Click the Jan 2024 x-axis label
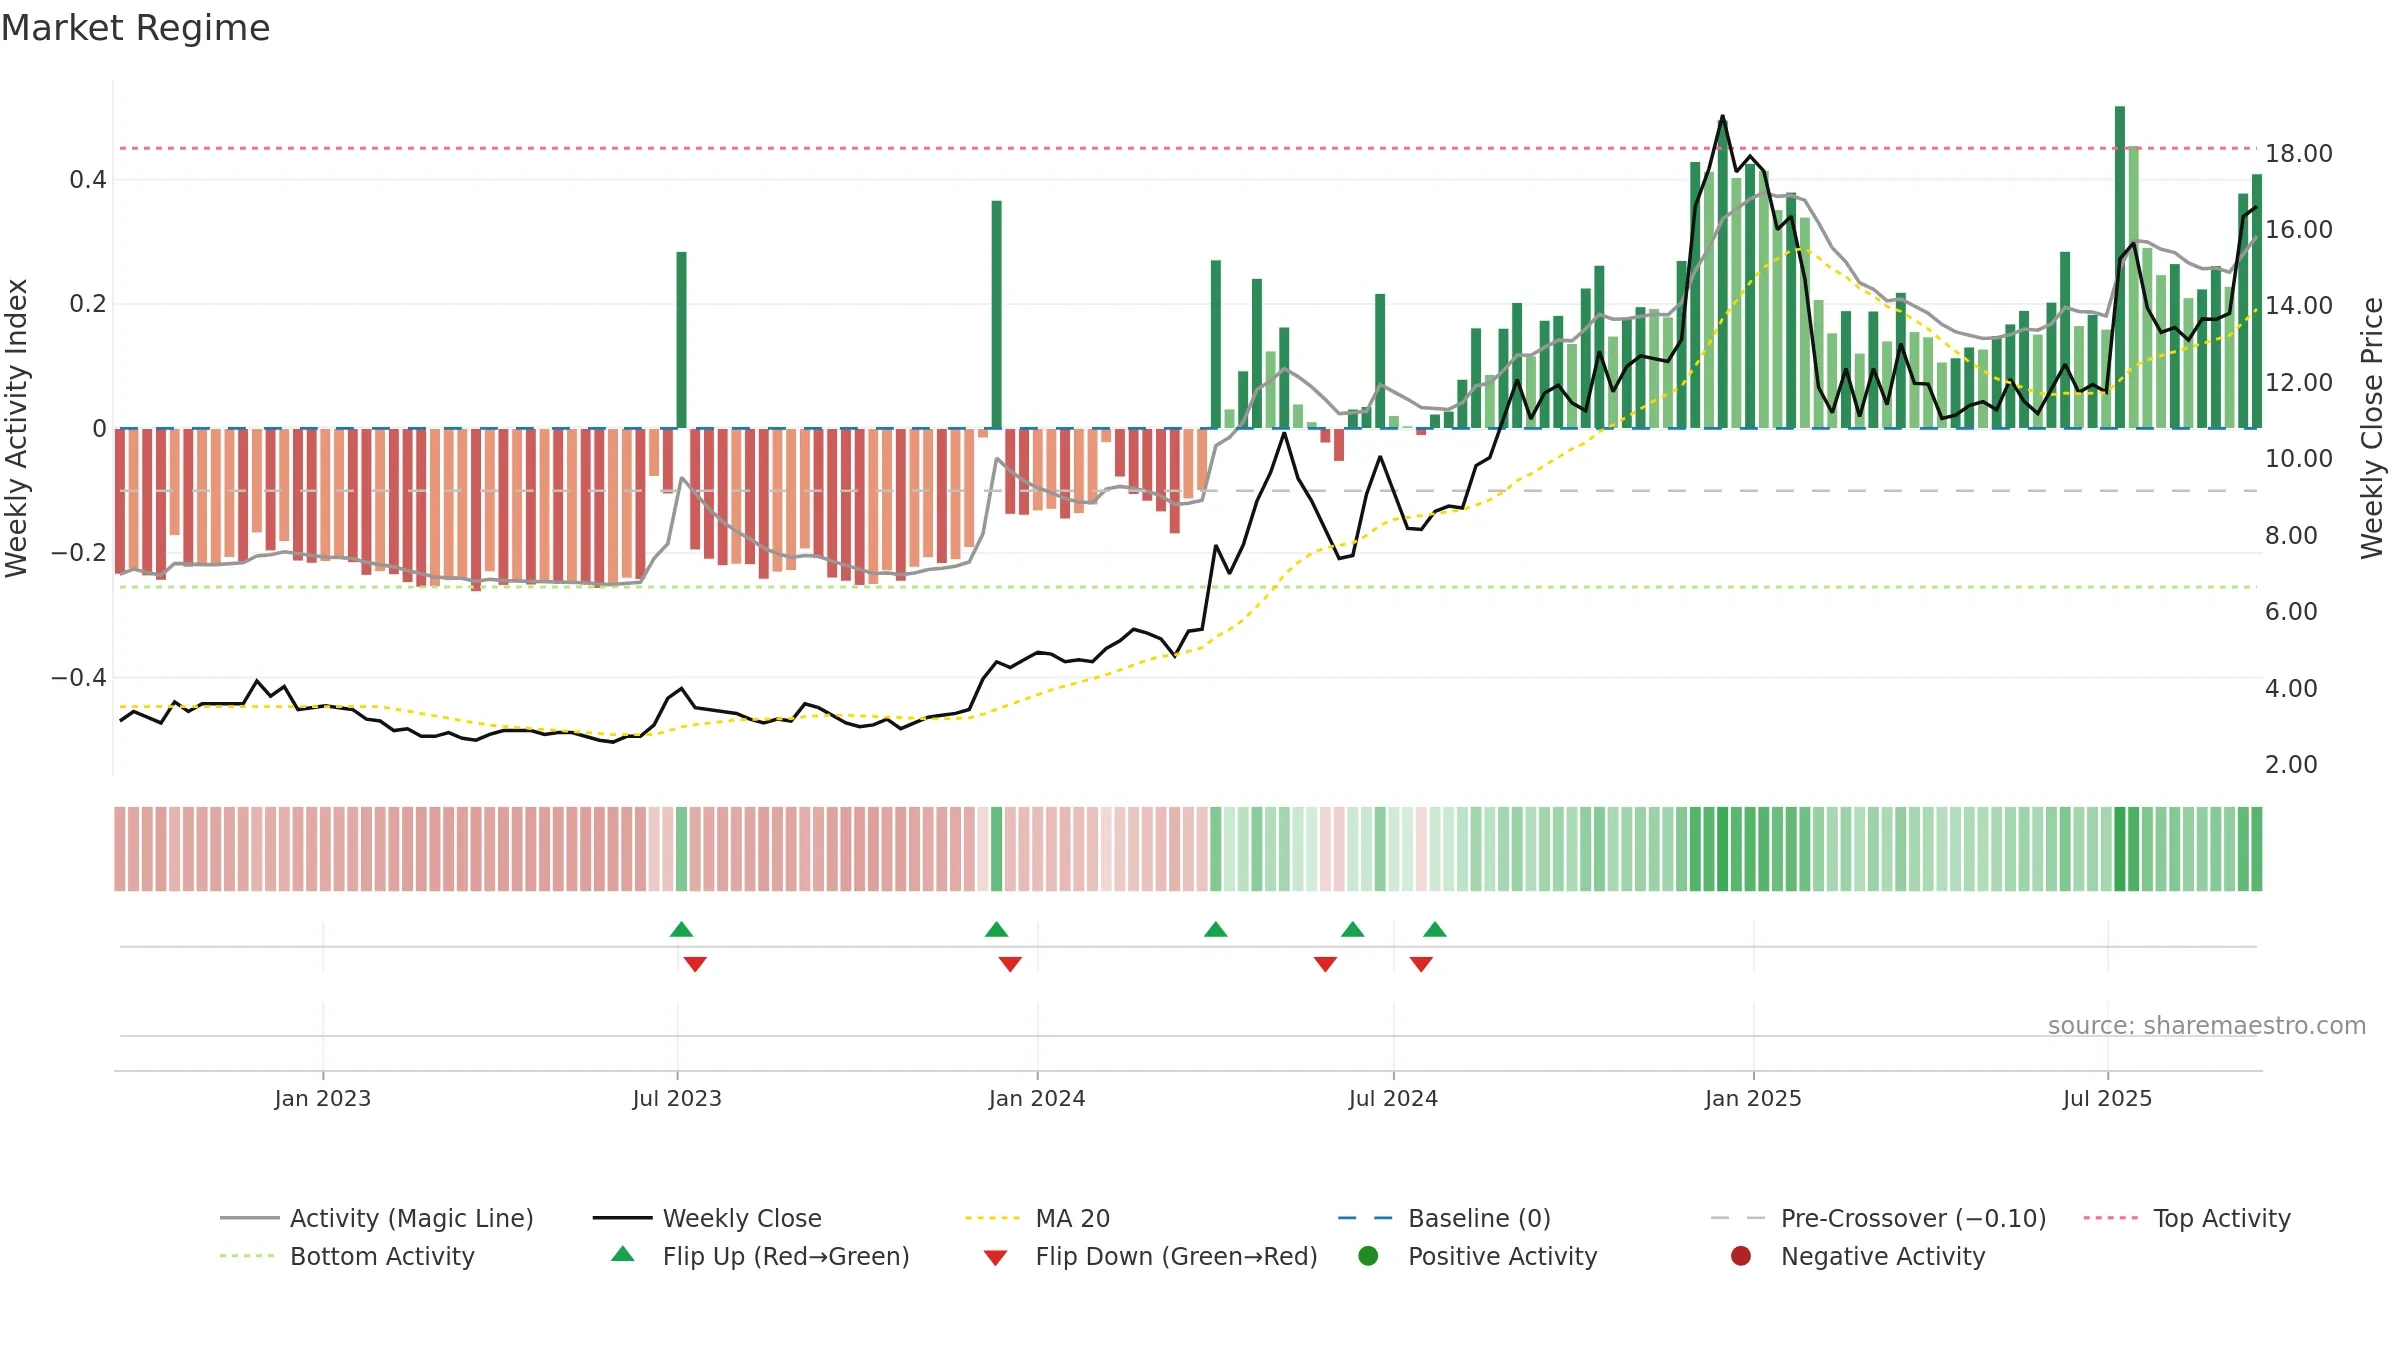The width and height of the screenshot is (2400, 1350). (1037, 1098)
